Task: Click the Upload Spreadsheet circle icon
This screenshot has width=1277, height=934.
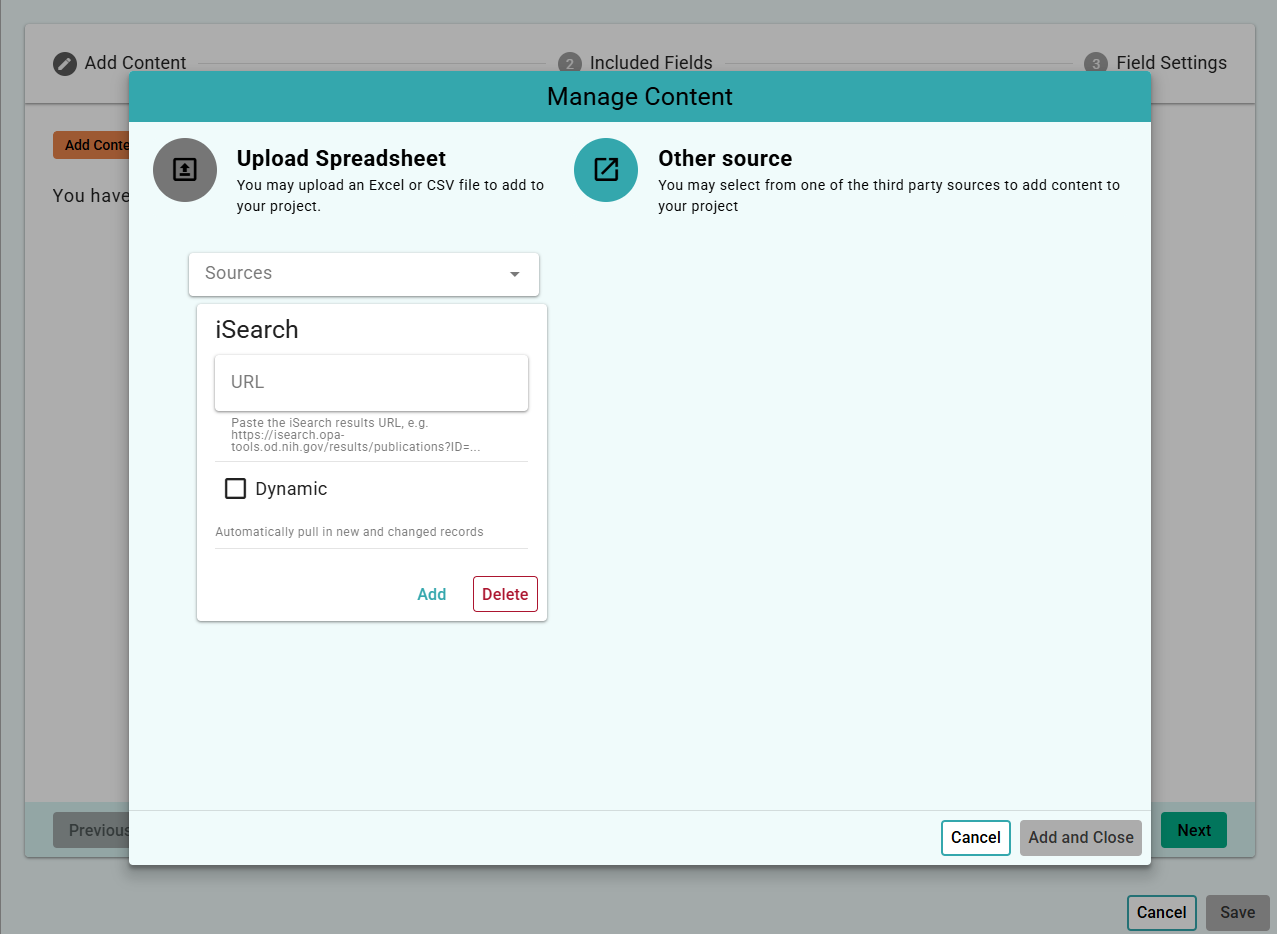Action: tap(185, 170)
